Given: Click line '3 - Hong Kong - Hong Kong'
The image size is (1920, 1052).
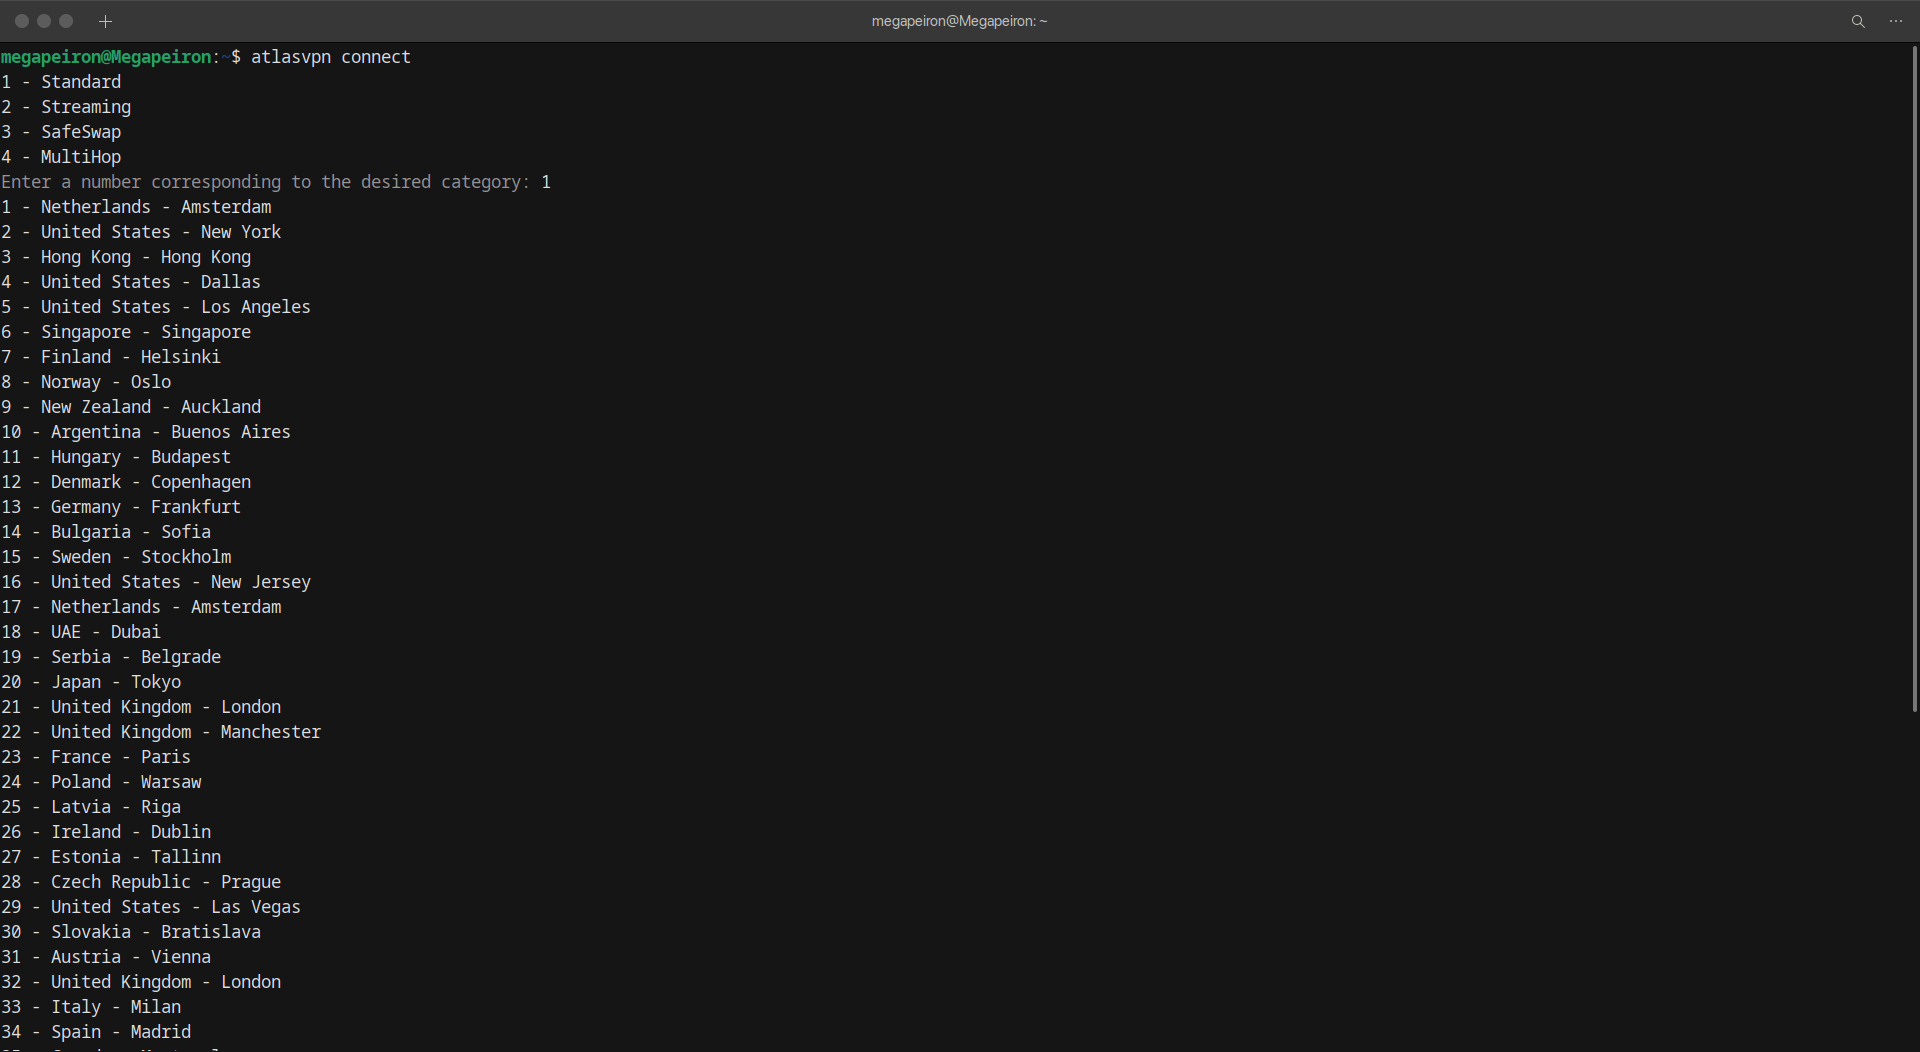Looking at the screenshot, I should click(126, 257).
